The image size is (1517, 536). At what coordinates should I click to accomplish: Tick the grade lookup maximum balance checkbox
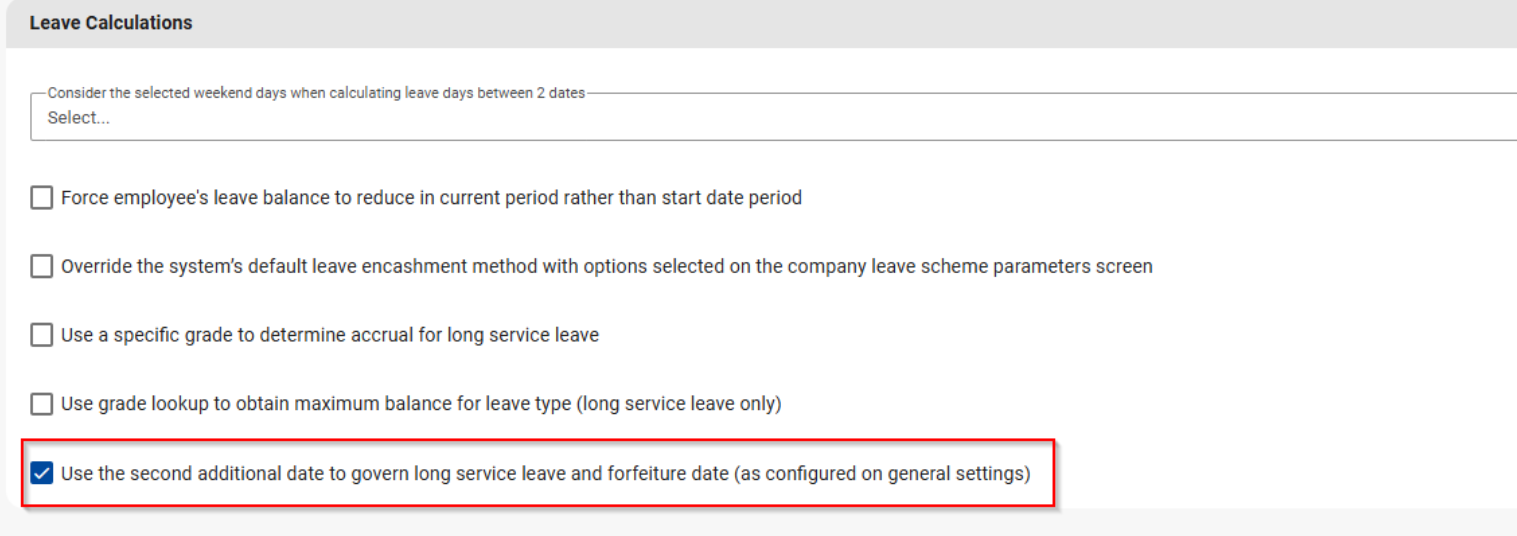tap(41, 405)
